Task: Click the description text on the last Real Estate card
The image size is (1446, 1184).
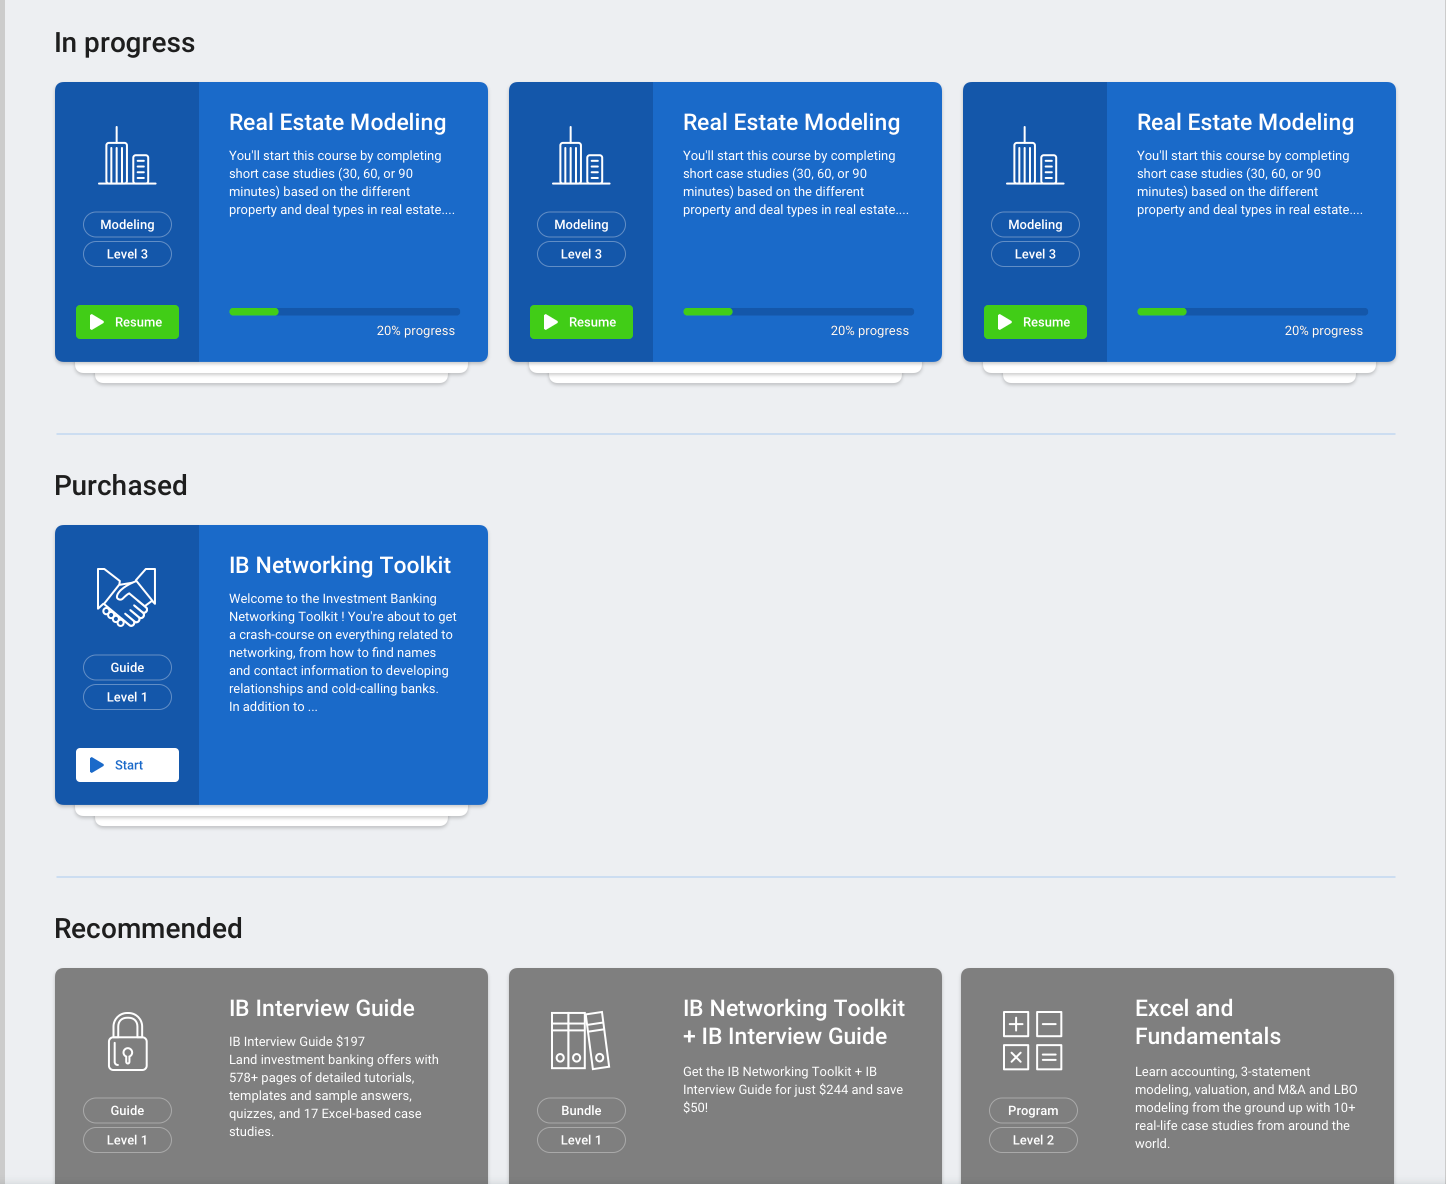Action: point(1250,183)
